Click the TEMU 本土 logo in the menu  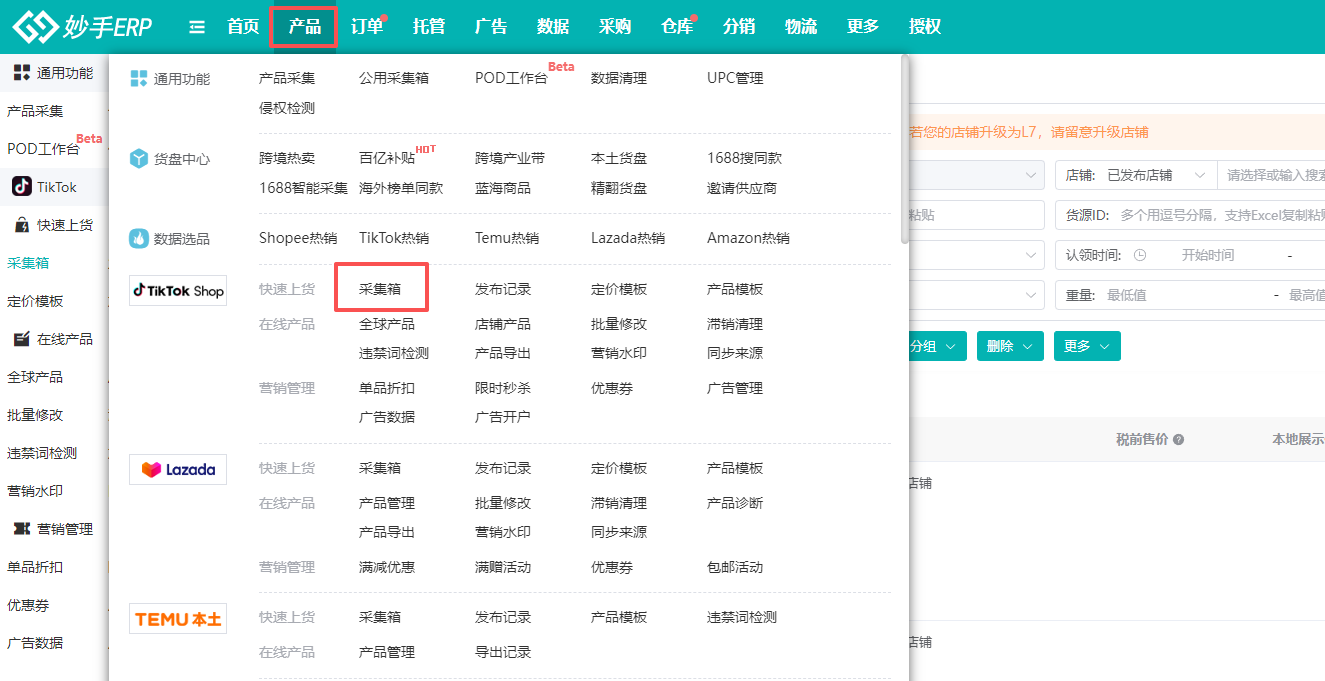(x=178, y=619)
